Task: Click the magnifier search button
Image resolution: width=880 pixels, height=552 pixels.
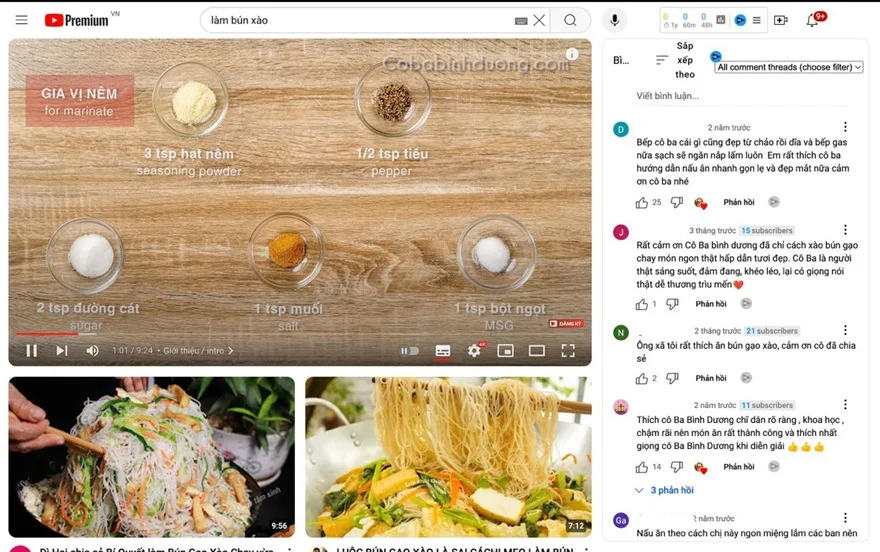Action: coord(570,20)
